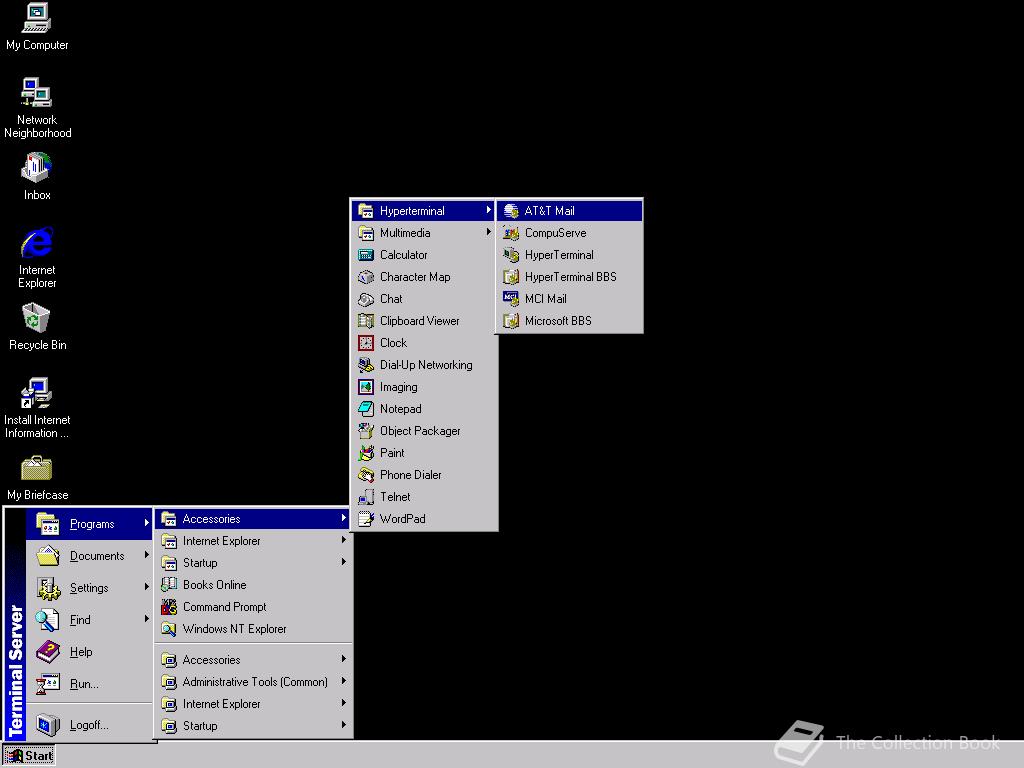Click the Chat icon in Accessories
This screenshot has width=1024, height=768.
(x=366, y=299)
